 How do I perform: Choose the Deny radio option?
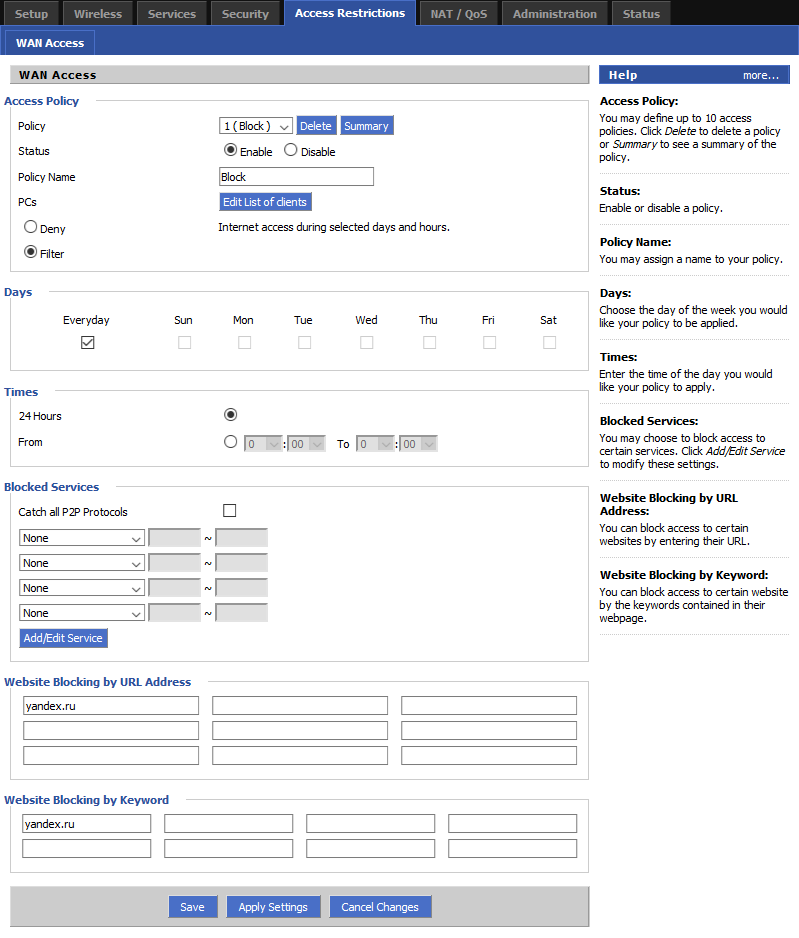tap(31, 227)
